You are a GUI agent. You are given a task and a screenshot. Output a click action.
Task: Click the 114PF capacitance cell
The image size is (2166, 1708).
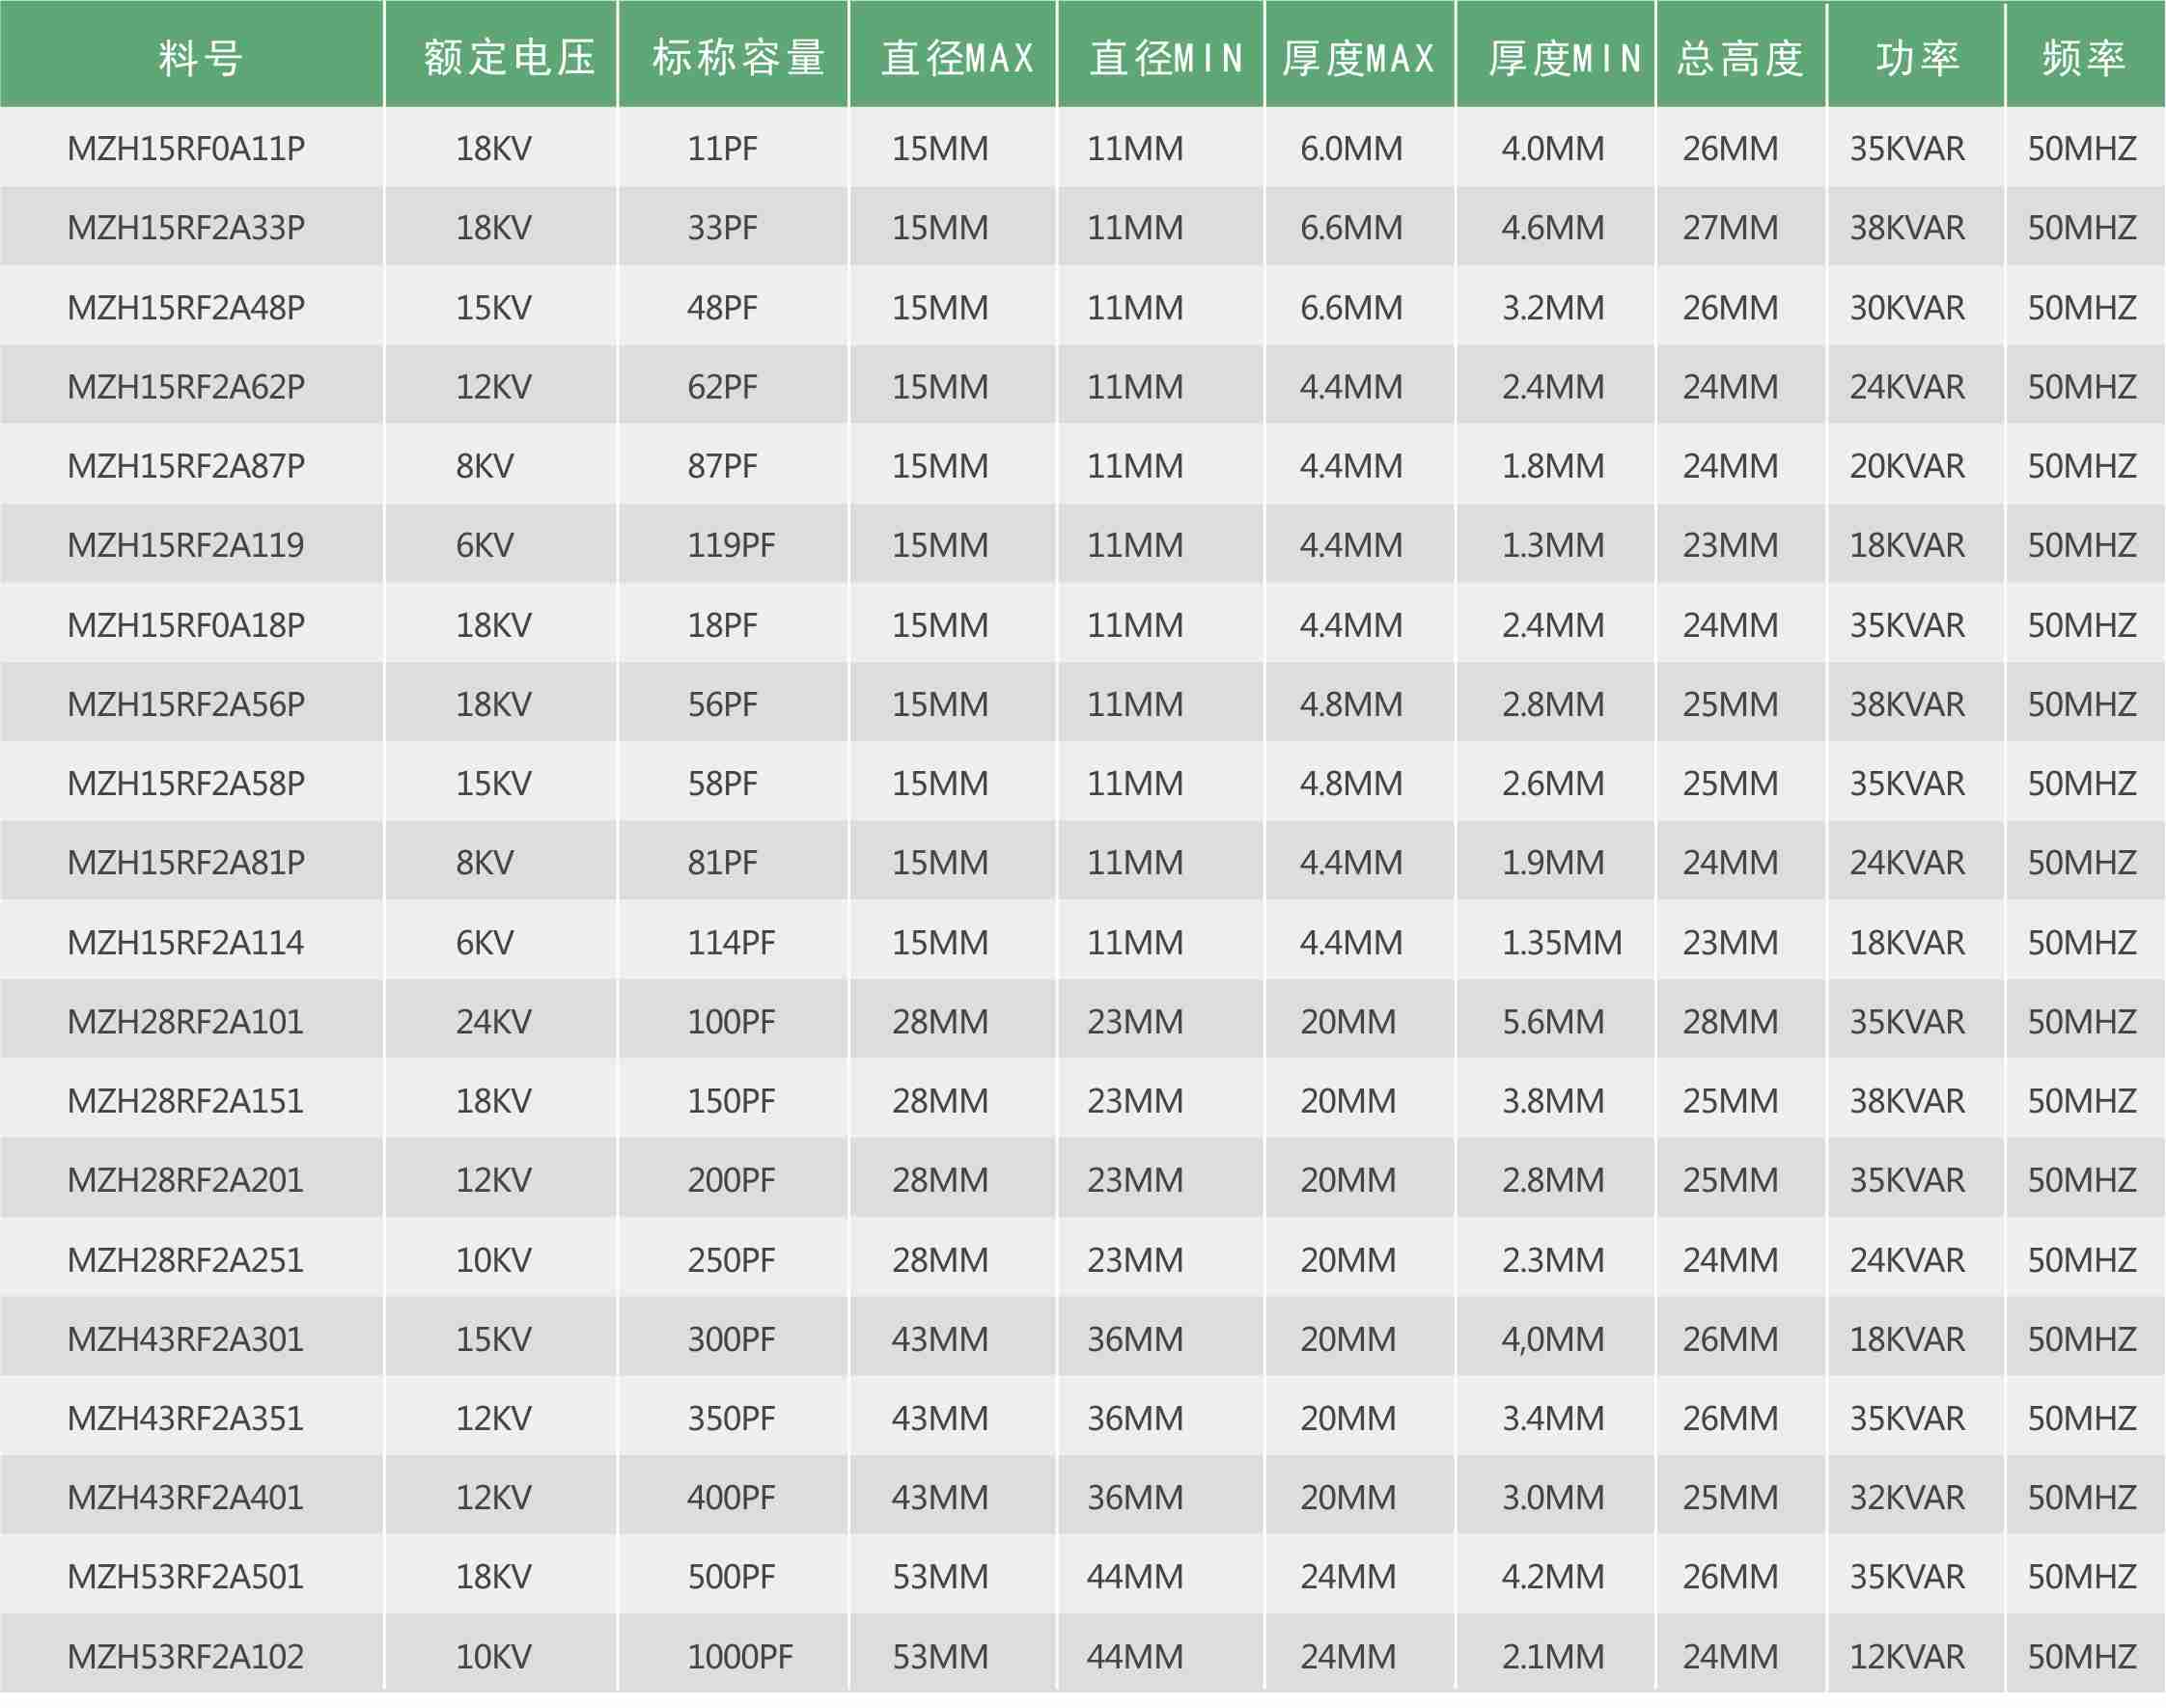[x=732, y=941]
